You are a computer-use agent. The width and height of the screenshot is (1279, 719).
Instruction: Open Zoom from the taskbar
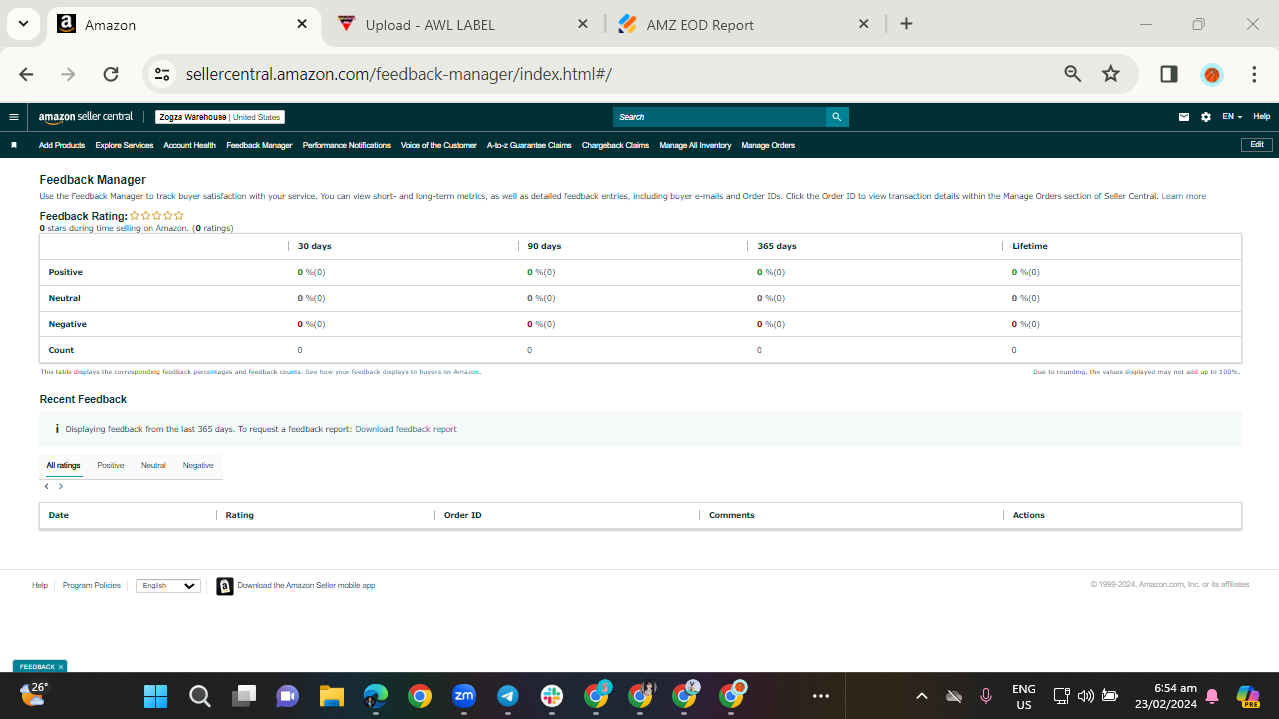pyautogui.click(x=464, y=696)
